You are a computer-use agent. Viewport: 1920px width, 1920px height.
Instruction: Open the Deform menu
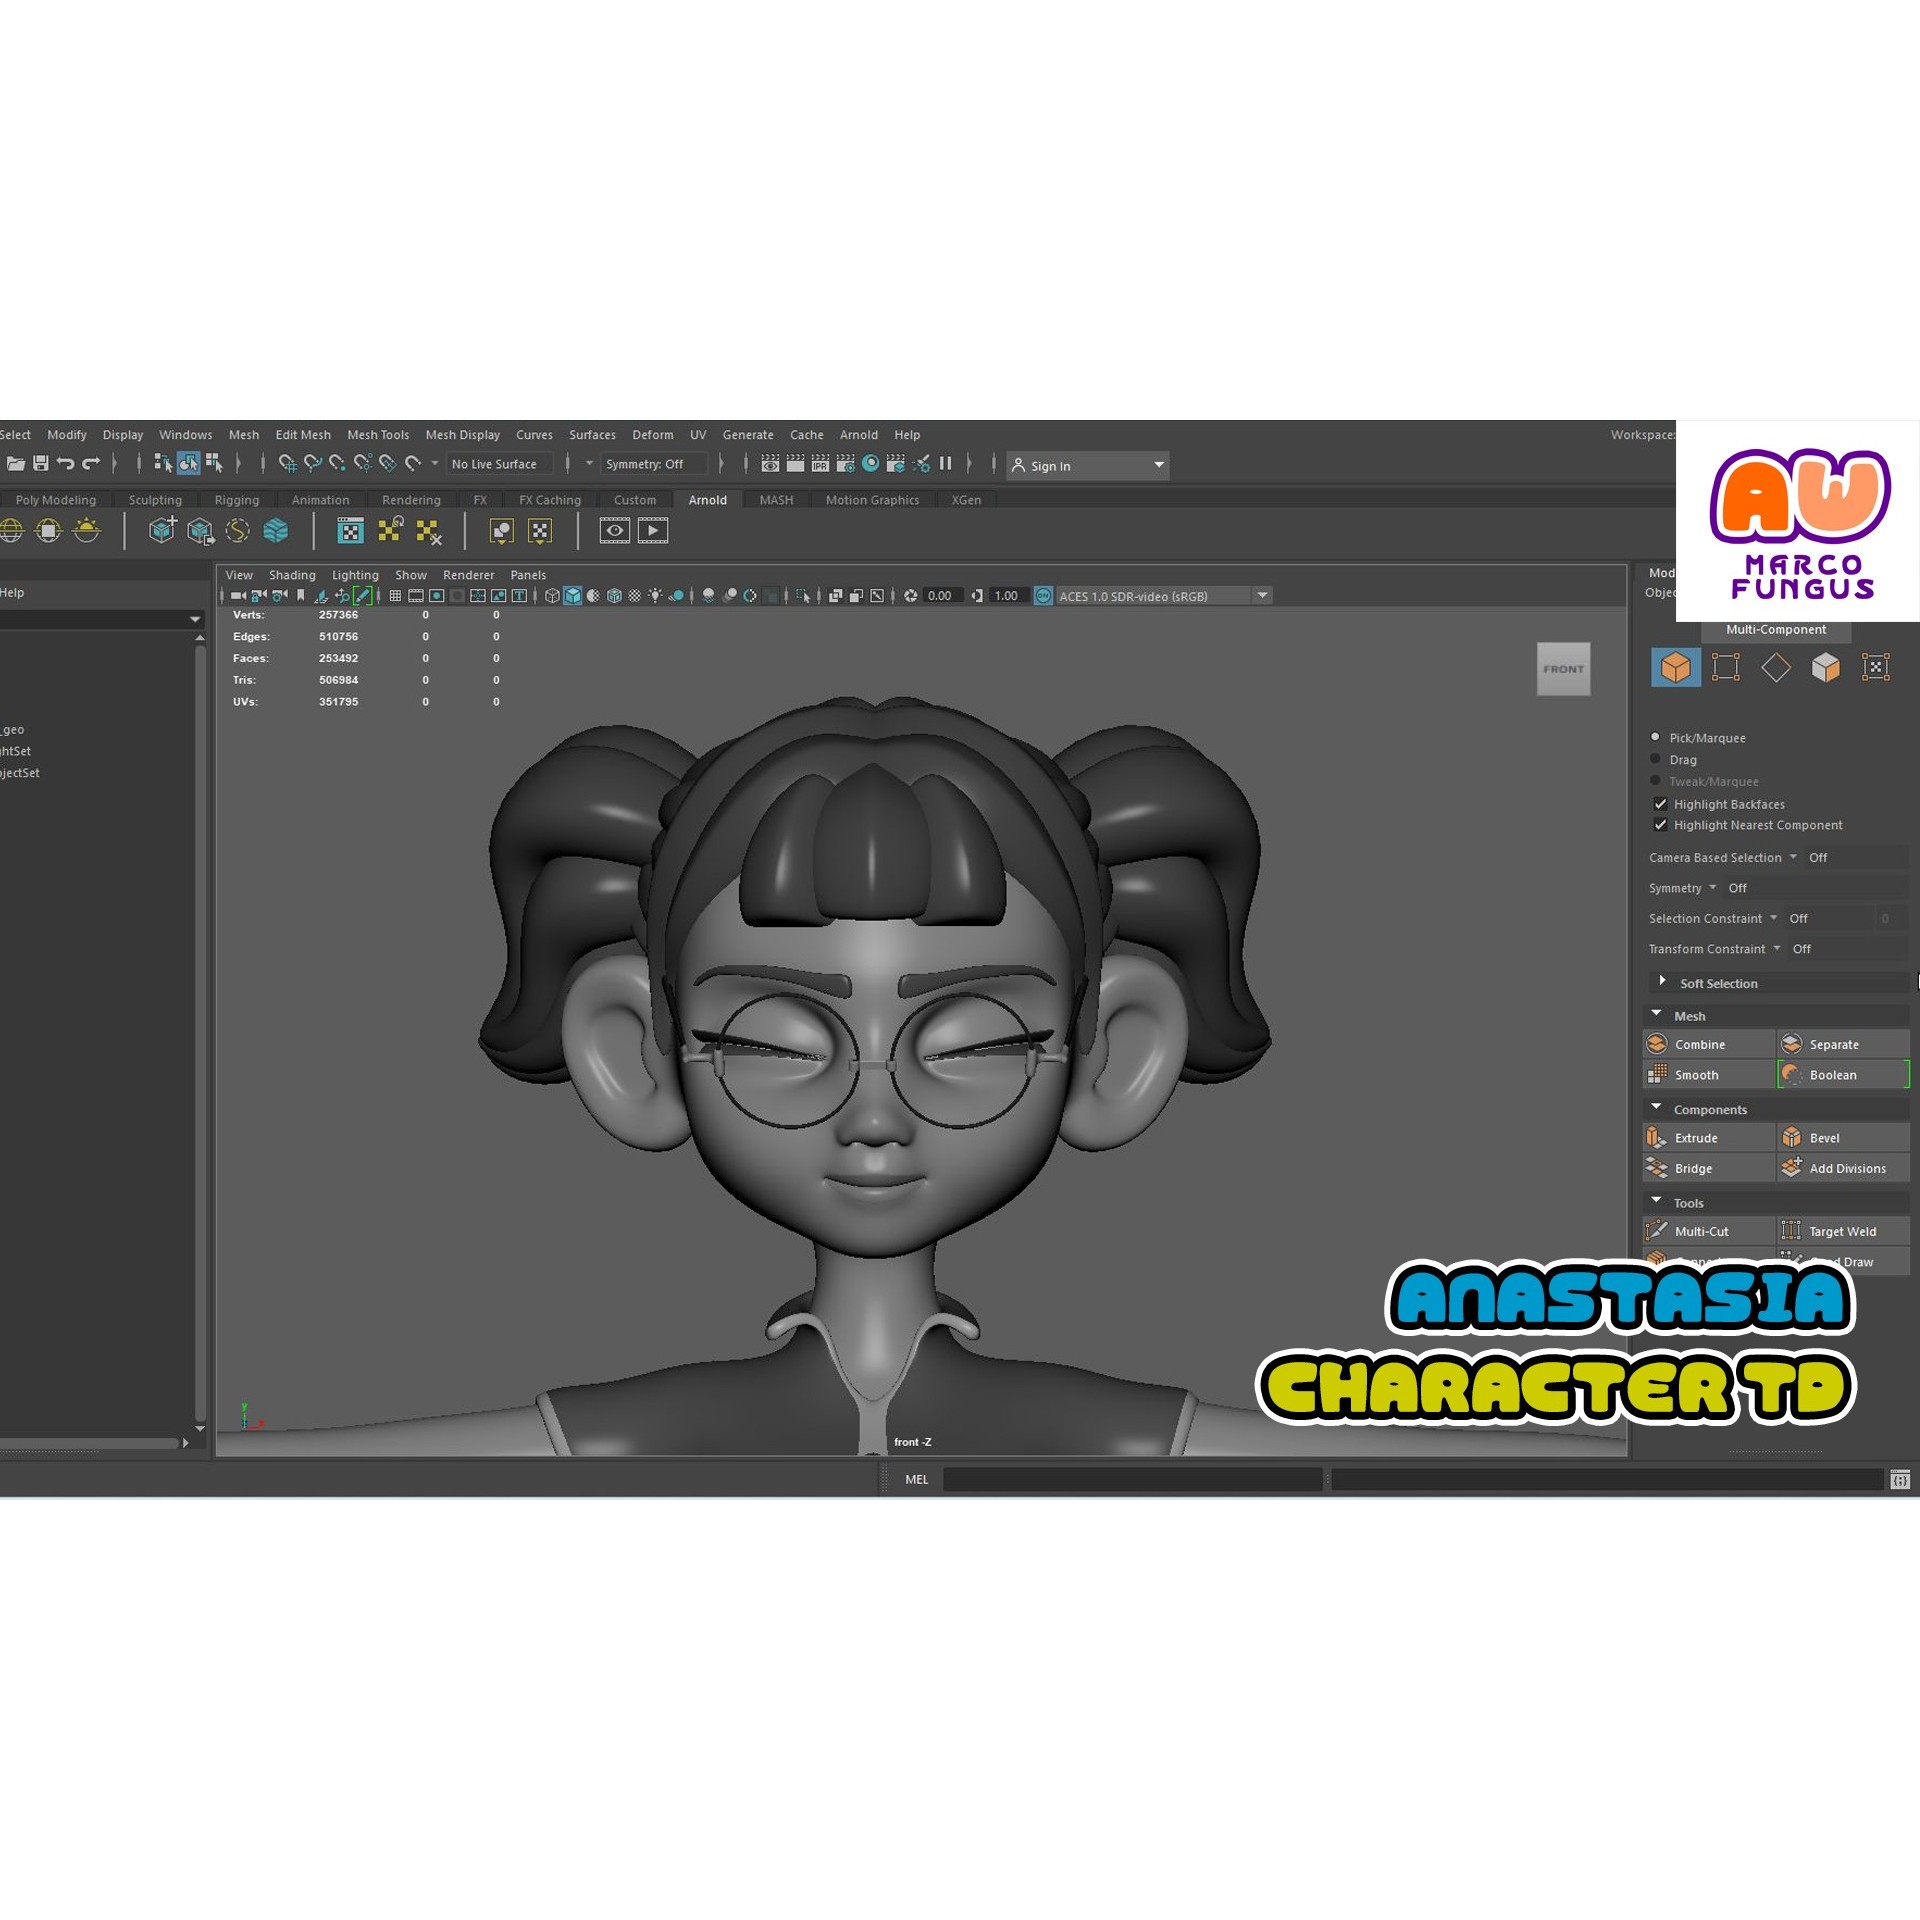click(x=653, y=435)
